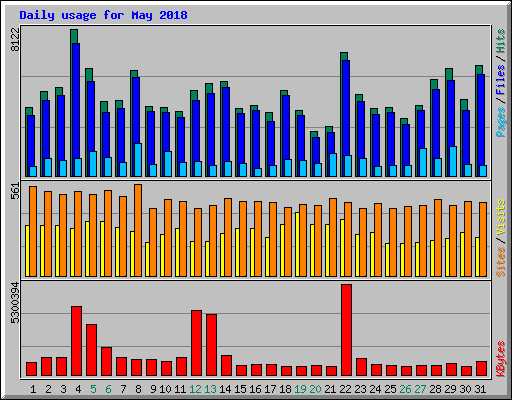The height and width of the screenshot is (400, 512).
Task: Click the cyan Pages bar for day 8
Action: [x=138, y=160]
